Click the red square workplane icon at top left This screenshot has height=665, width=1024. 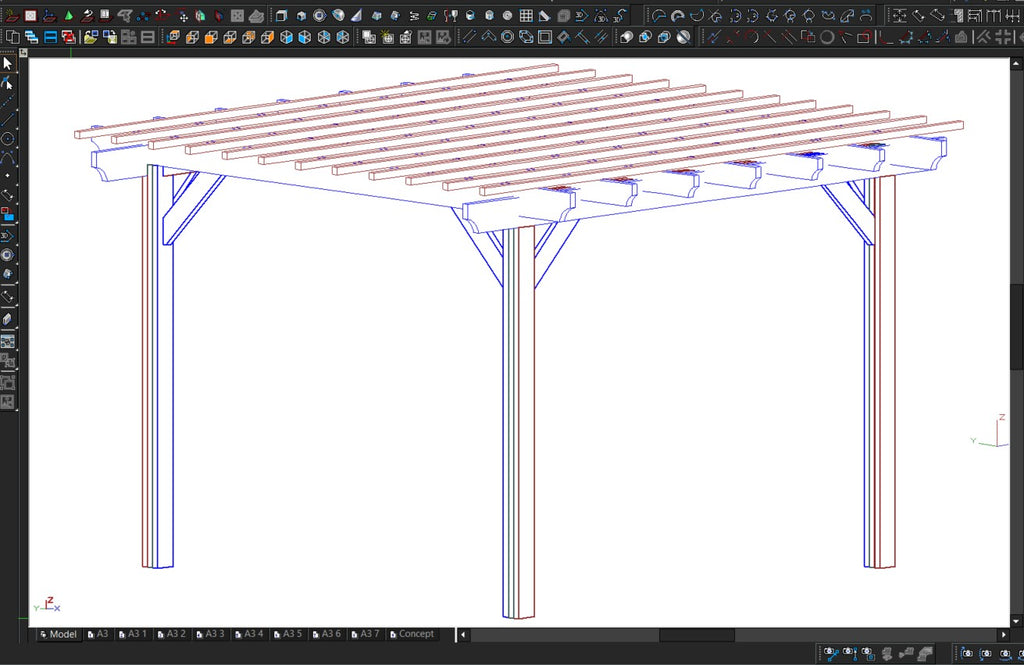tap(31, 15)
